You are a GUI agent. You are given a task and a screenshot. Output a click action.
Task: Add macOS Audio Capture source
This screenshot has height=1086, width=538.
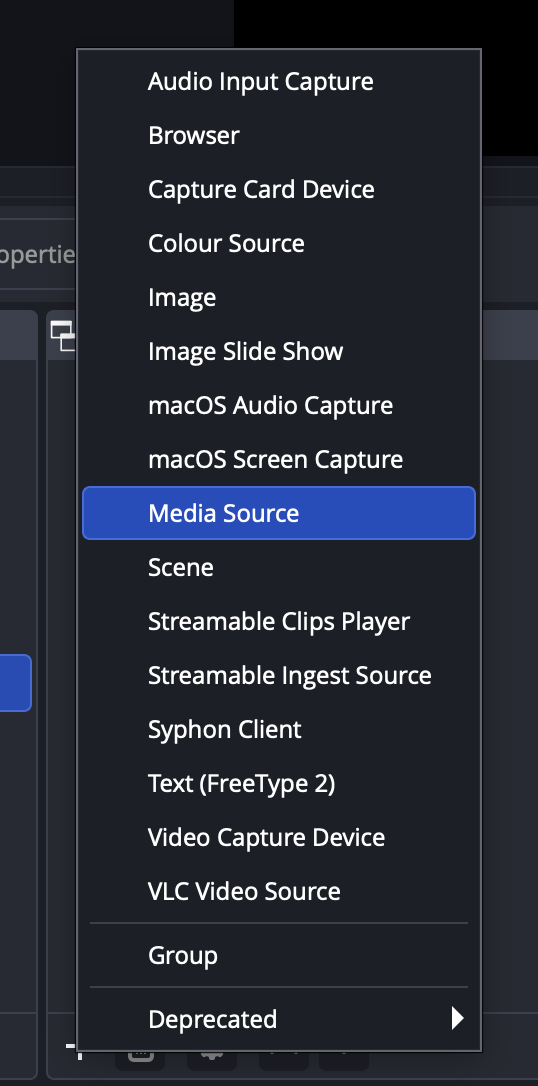(278, 405)
